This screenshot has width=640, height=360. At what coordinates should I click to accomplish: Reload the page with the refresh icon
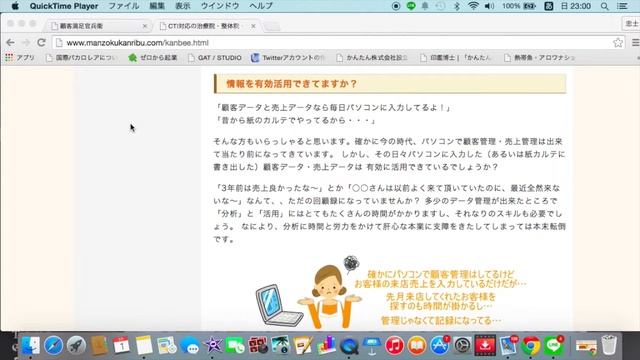41,42
